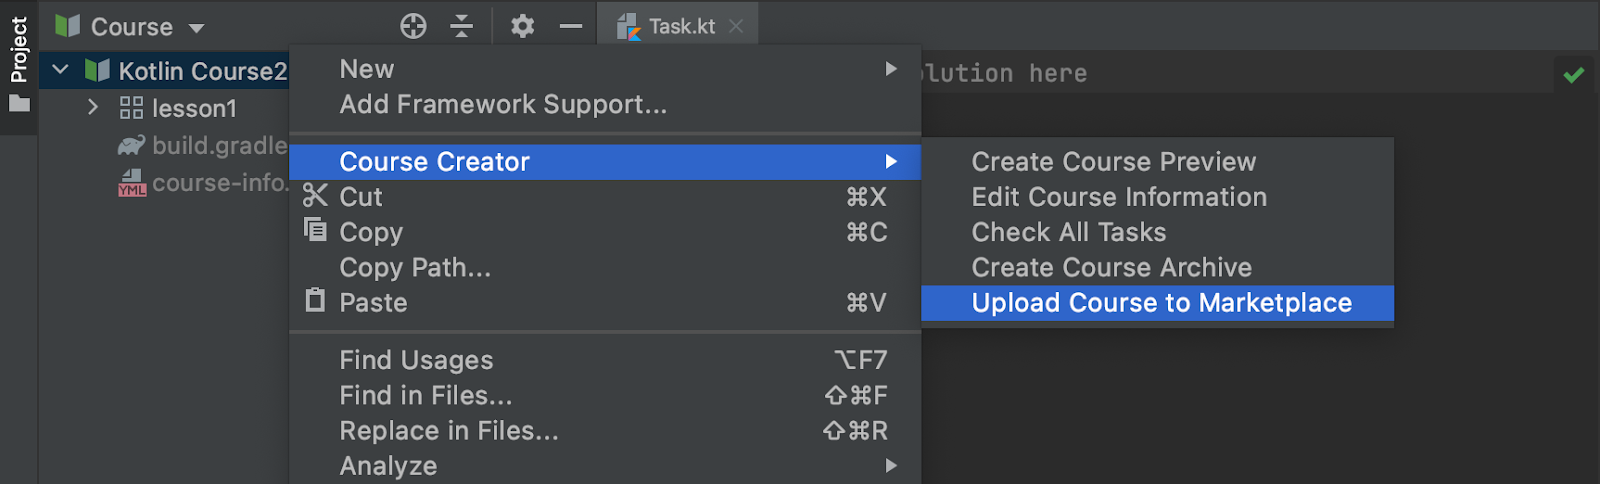The image size is (1600, 484).
Task: Click the locate target crosshair icon
Action: (x=413, y=26)
